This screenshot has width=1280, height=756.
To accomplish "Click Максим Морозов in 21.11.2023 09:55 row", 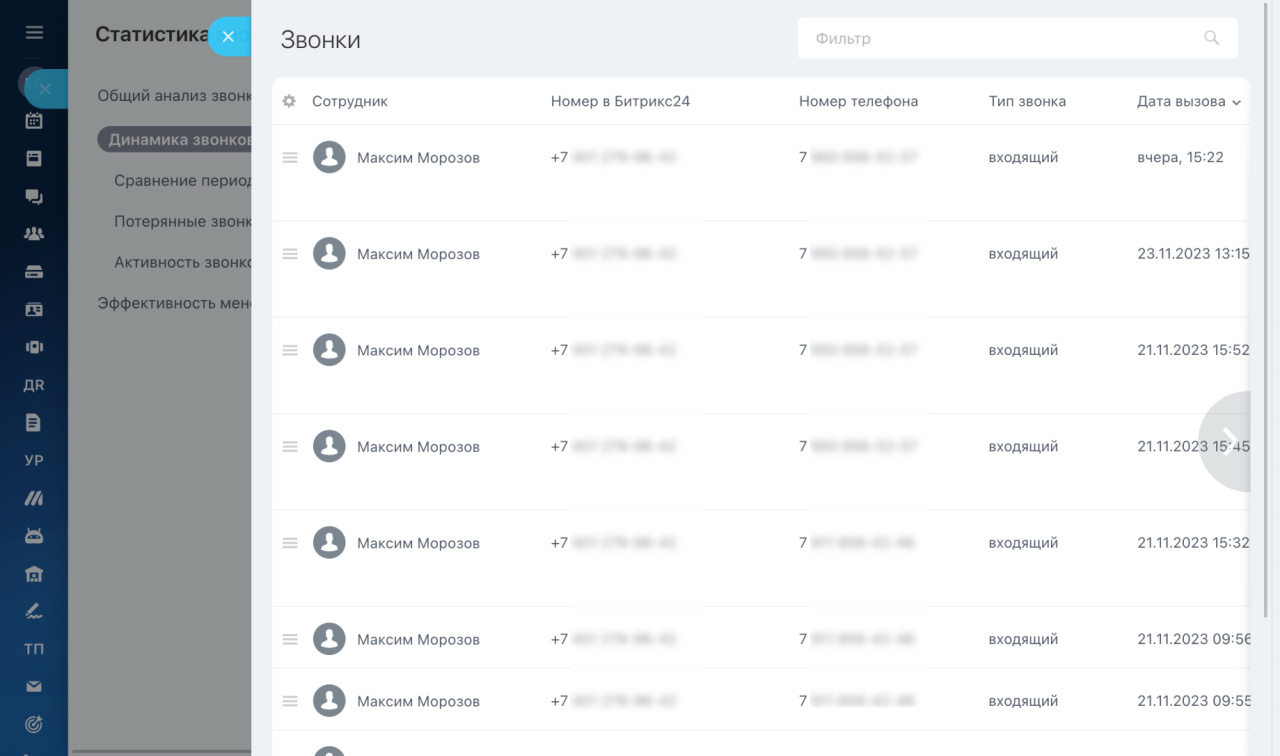I will coord(418,701).
